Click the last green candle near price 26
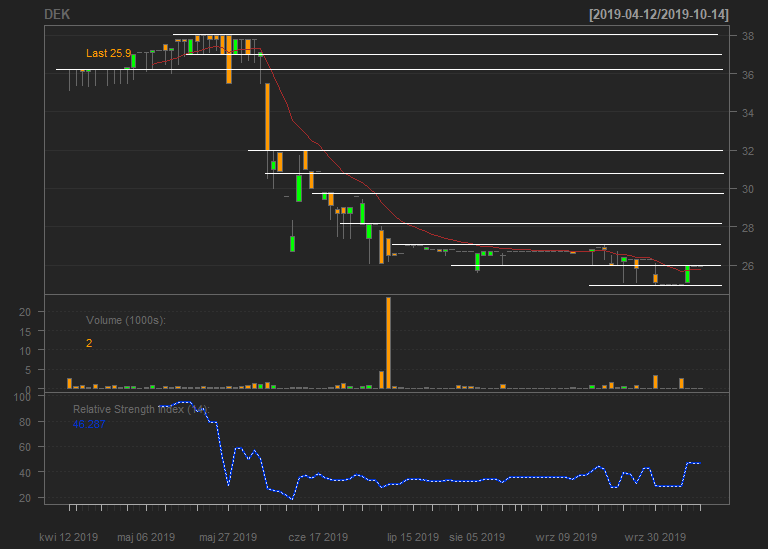 pos(688,274)
